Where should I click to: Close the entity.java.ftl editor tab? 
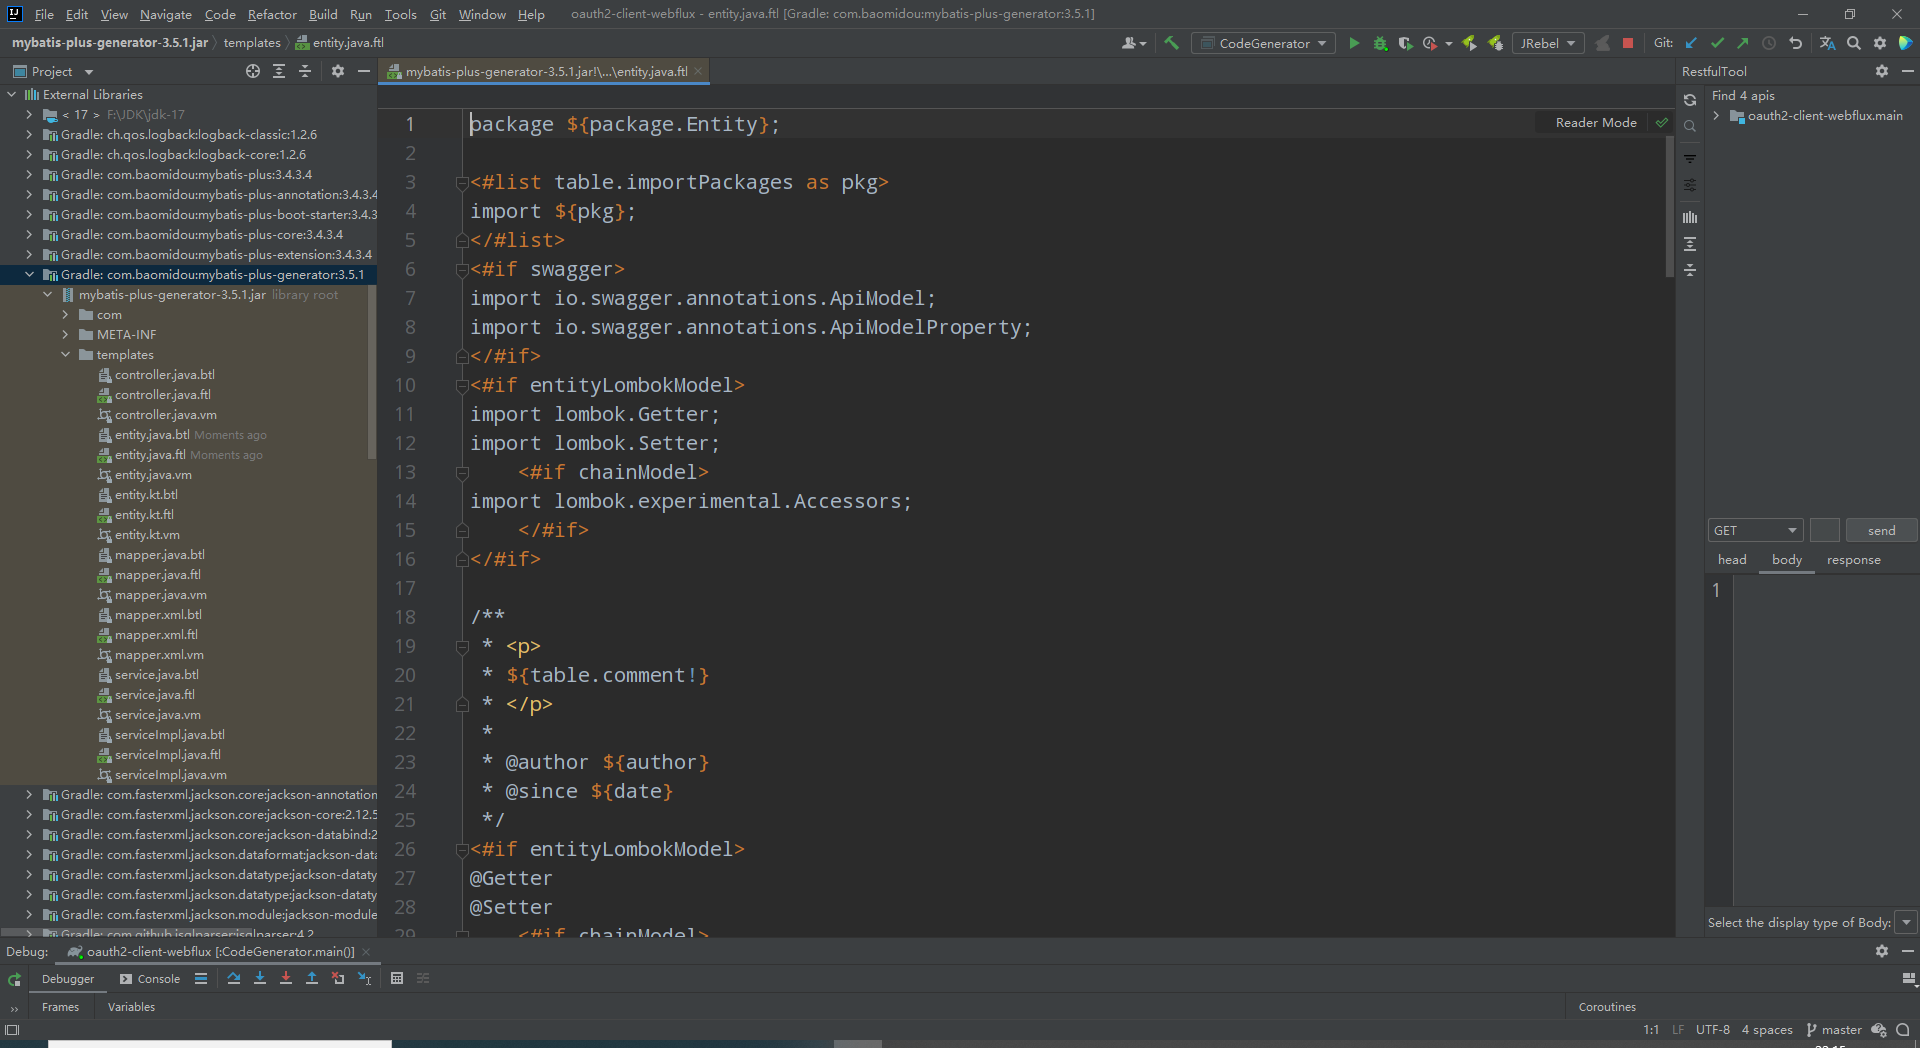click(x=698, y=71)
